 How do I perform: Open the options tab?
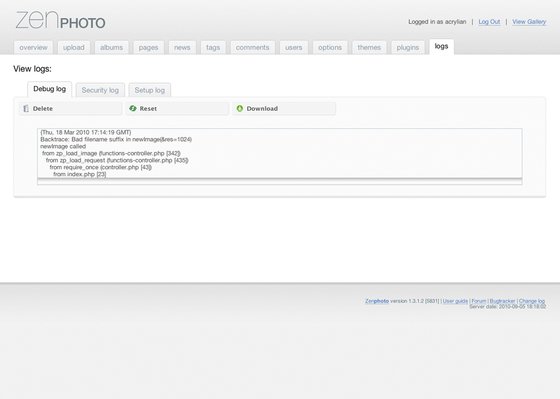[x=330, y=48]
